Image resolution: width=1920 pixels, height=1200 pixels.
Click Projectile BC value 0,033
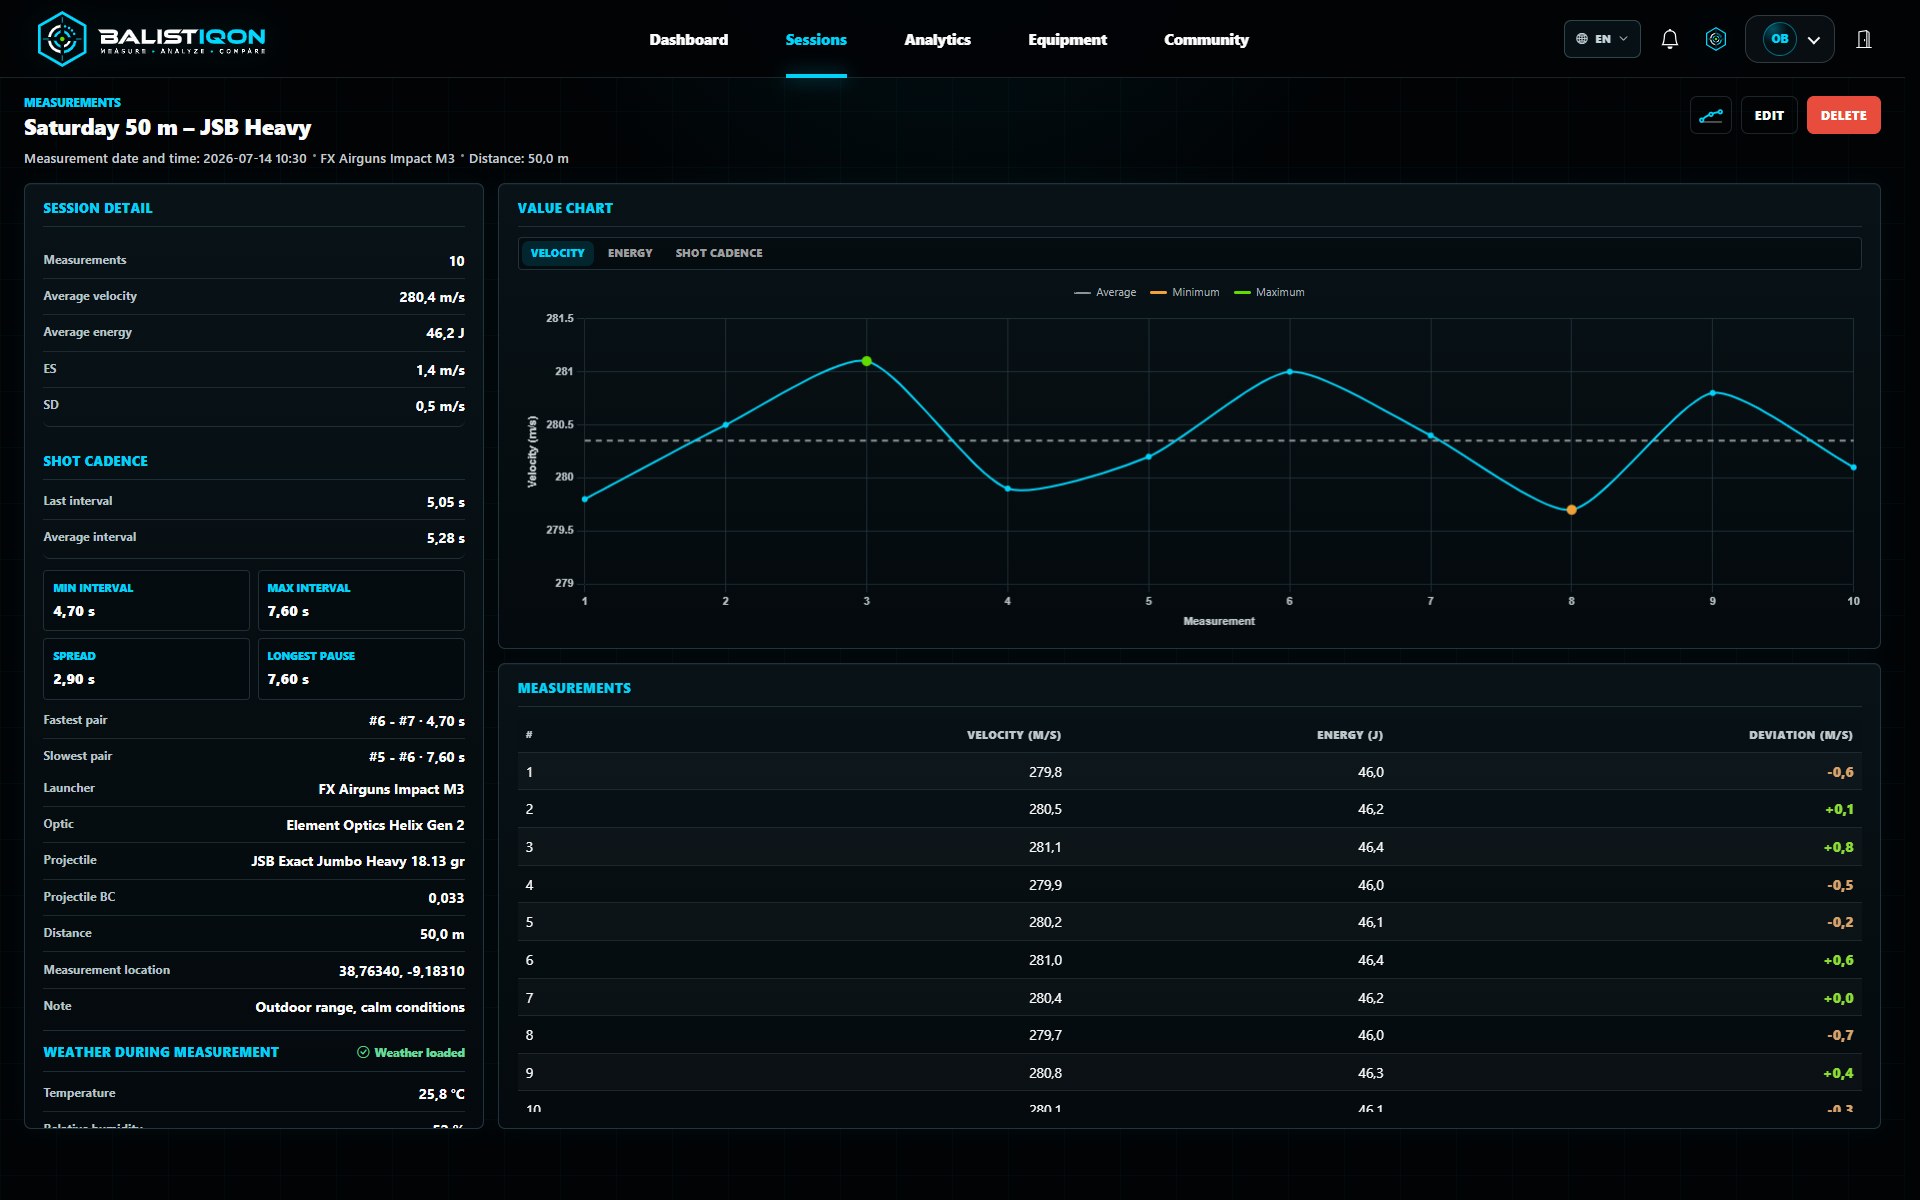(446, 898)
